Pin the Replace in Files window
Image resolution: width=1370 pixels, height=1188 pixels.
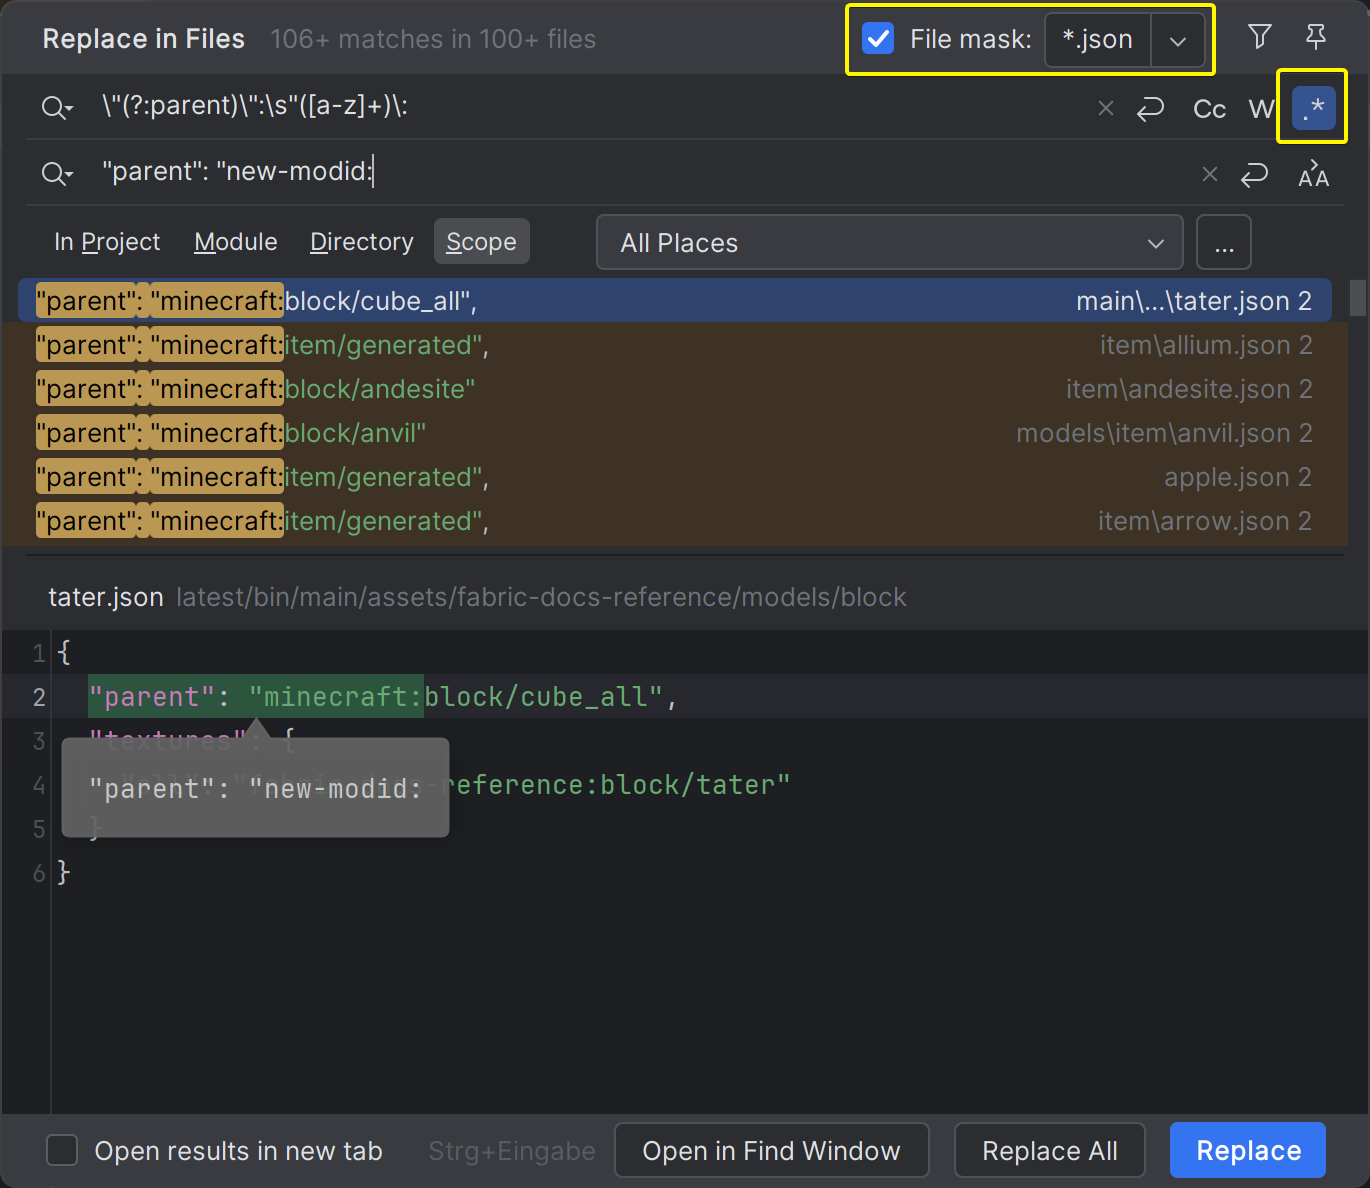point(1316,38)
